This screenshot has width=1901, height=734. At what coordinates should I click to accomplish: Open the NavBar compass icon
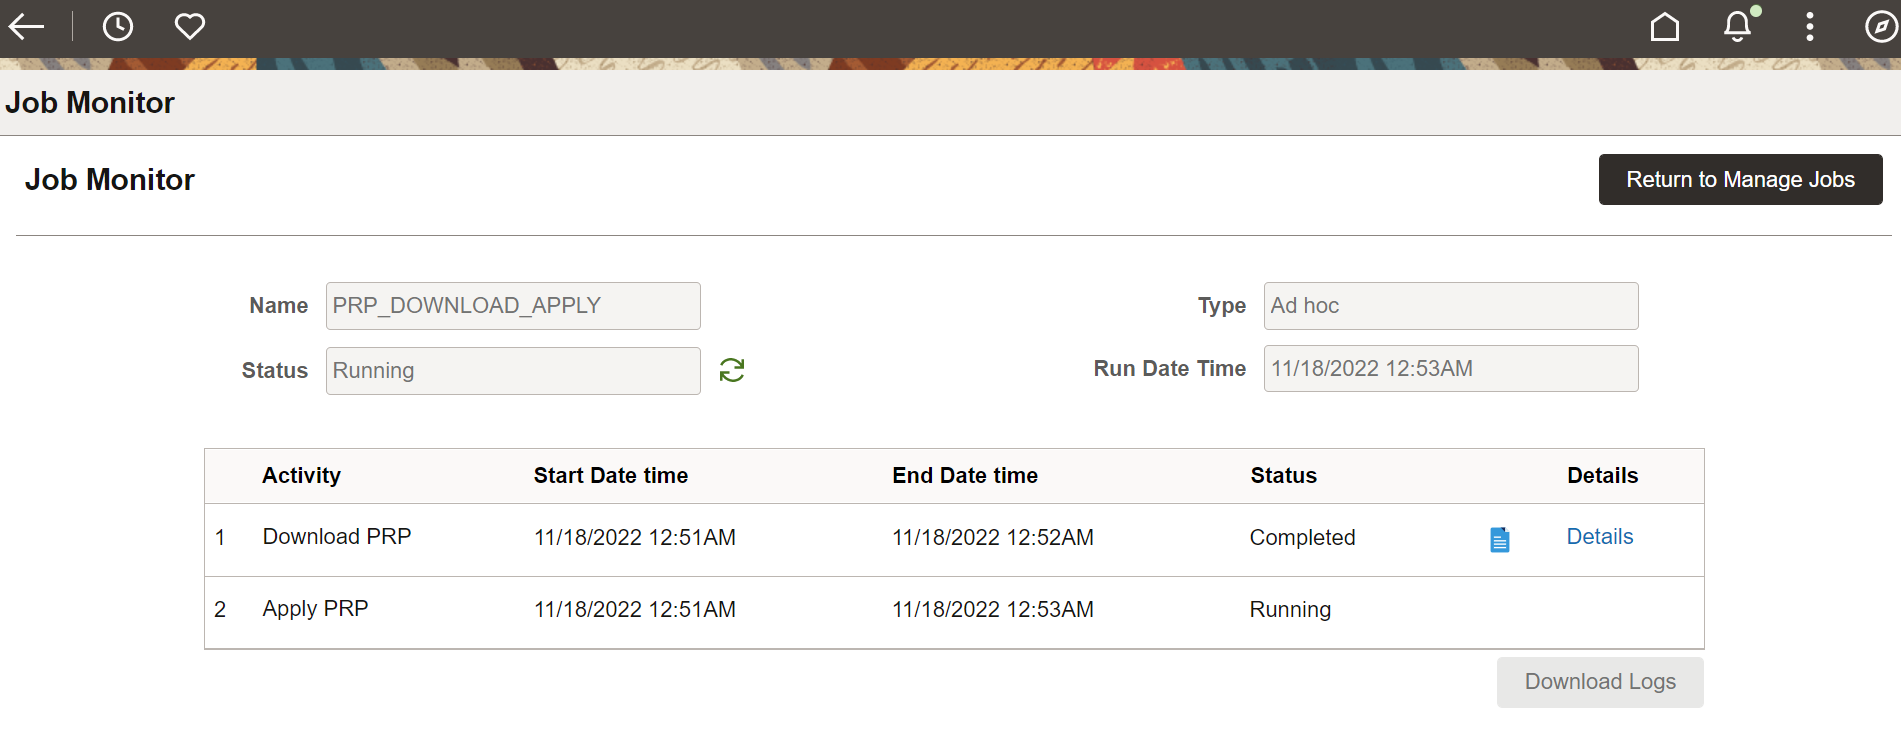1881,27
